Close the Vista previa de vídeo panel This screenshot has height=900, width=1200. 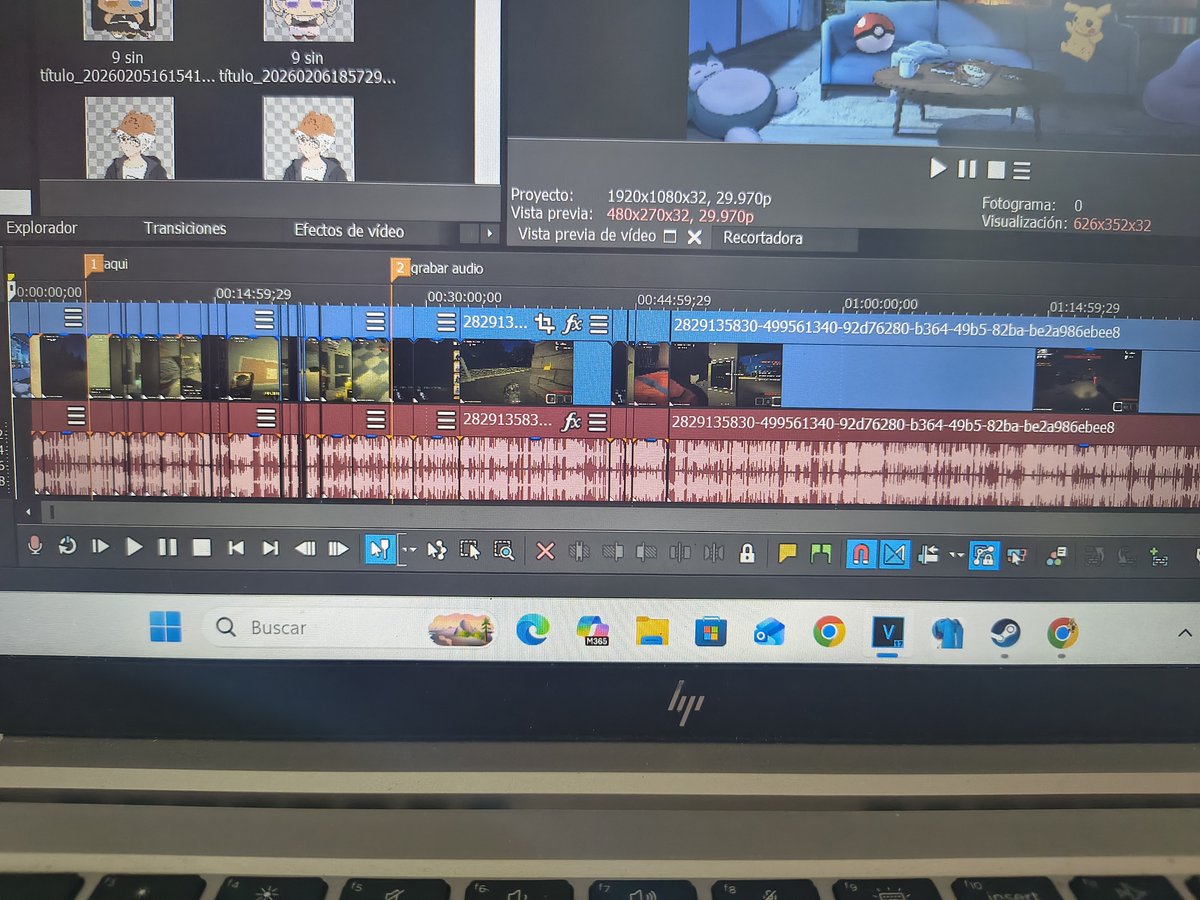(x=694, y=237)
